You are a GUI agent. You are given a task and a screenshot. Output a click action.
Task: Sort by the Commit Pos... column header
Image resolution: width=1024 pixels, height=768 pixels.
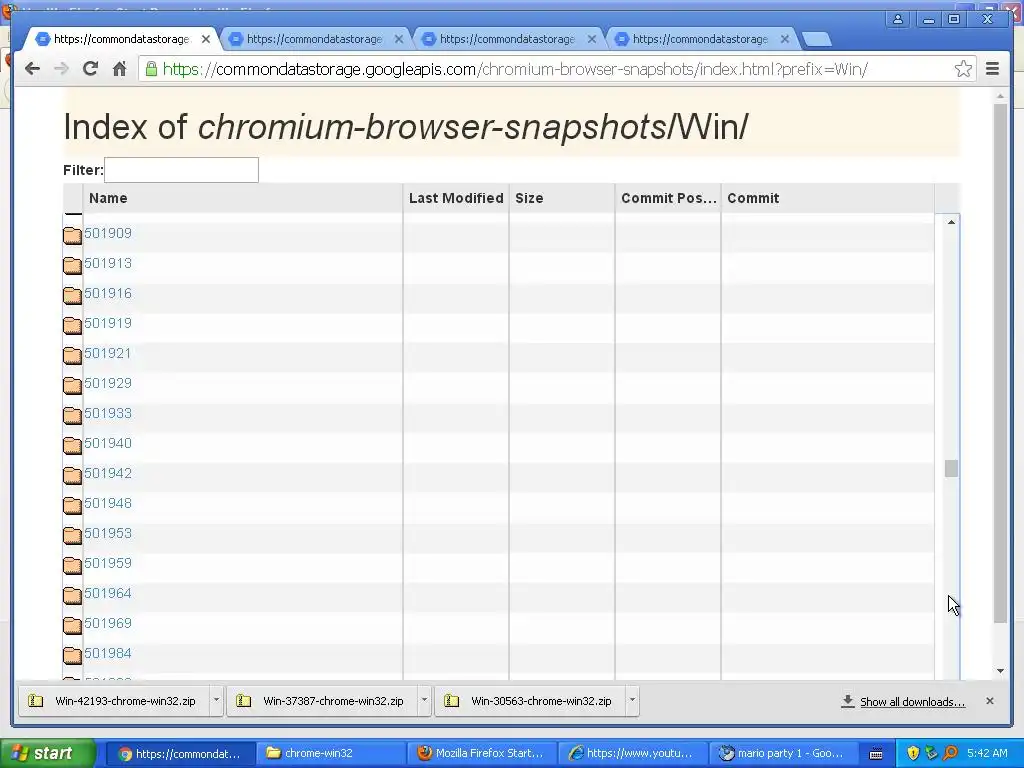point(669,199)
